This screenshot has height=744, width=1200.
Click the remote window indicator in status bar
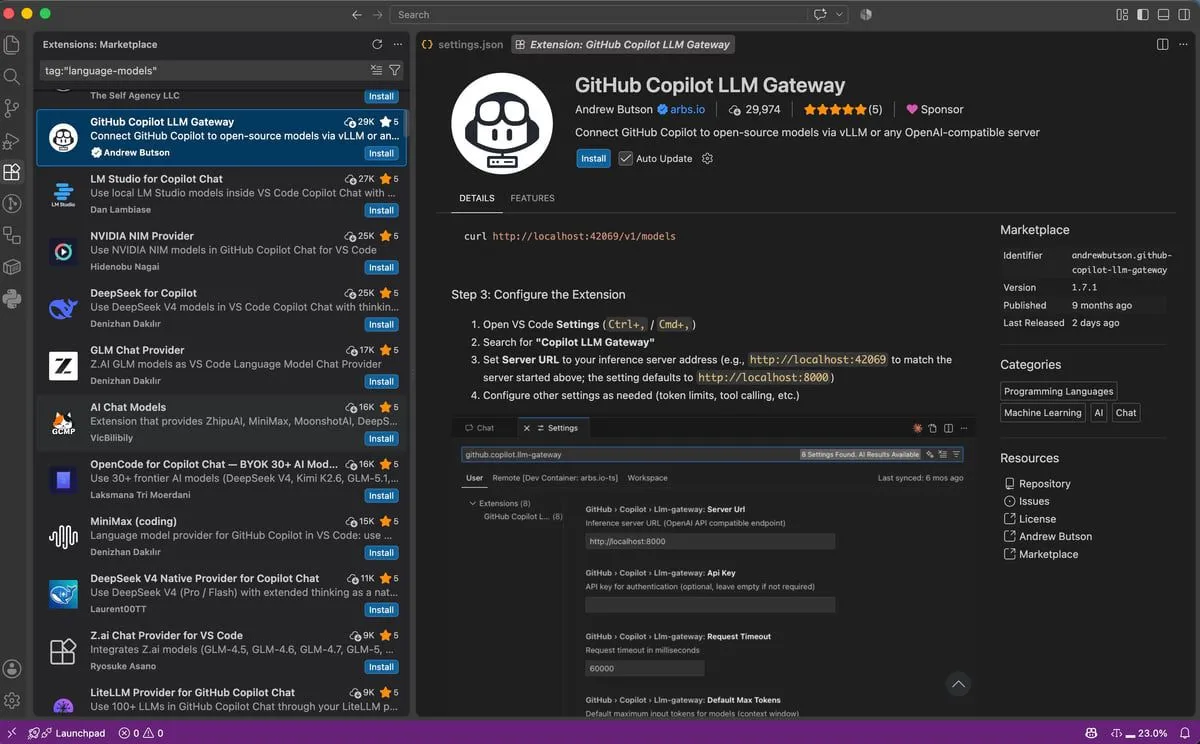11,733
